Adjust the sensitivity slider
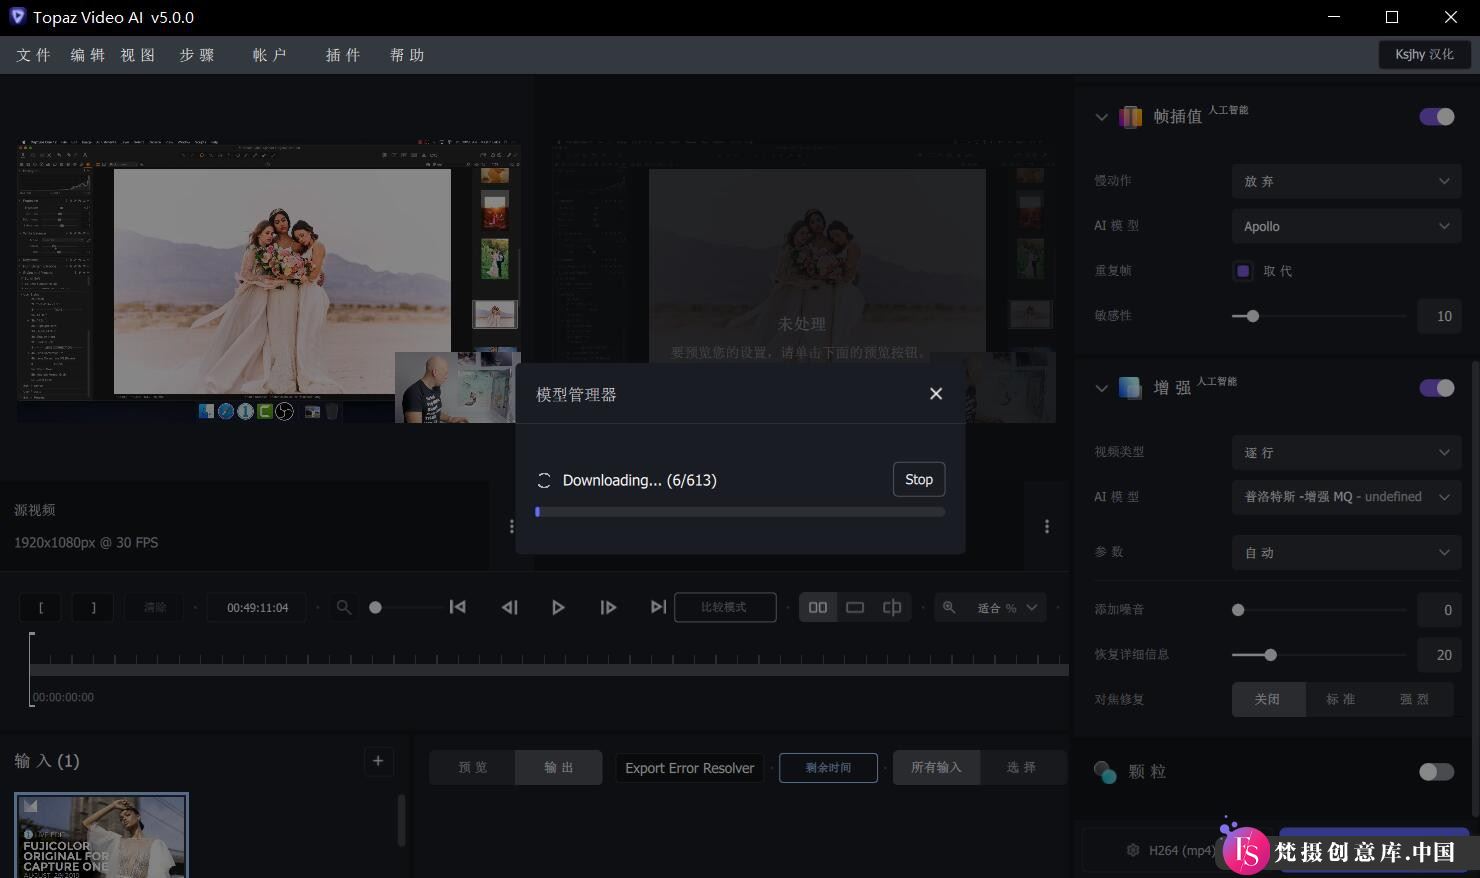This screenshot has height=878, width=1480. [1319, 316]
